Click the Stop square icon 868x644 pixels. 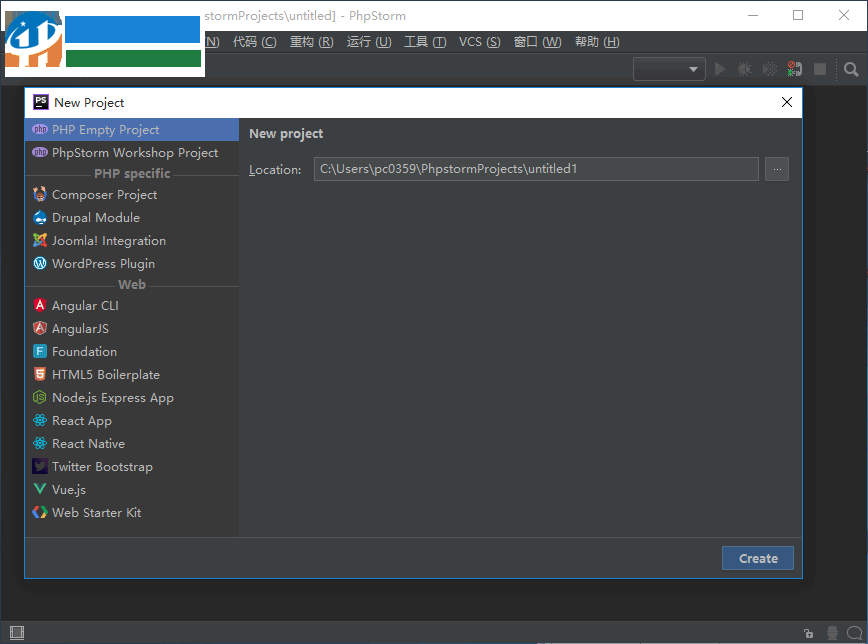[x=820, y=69]
